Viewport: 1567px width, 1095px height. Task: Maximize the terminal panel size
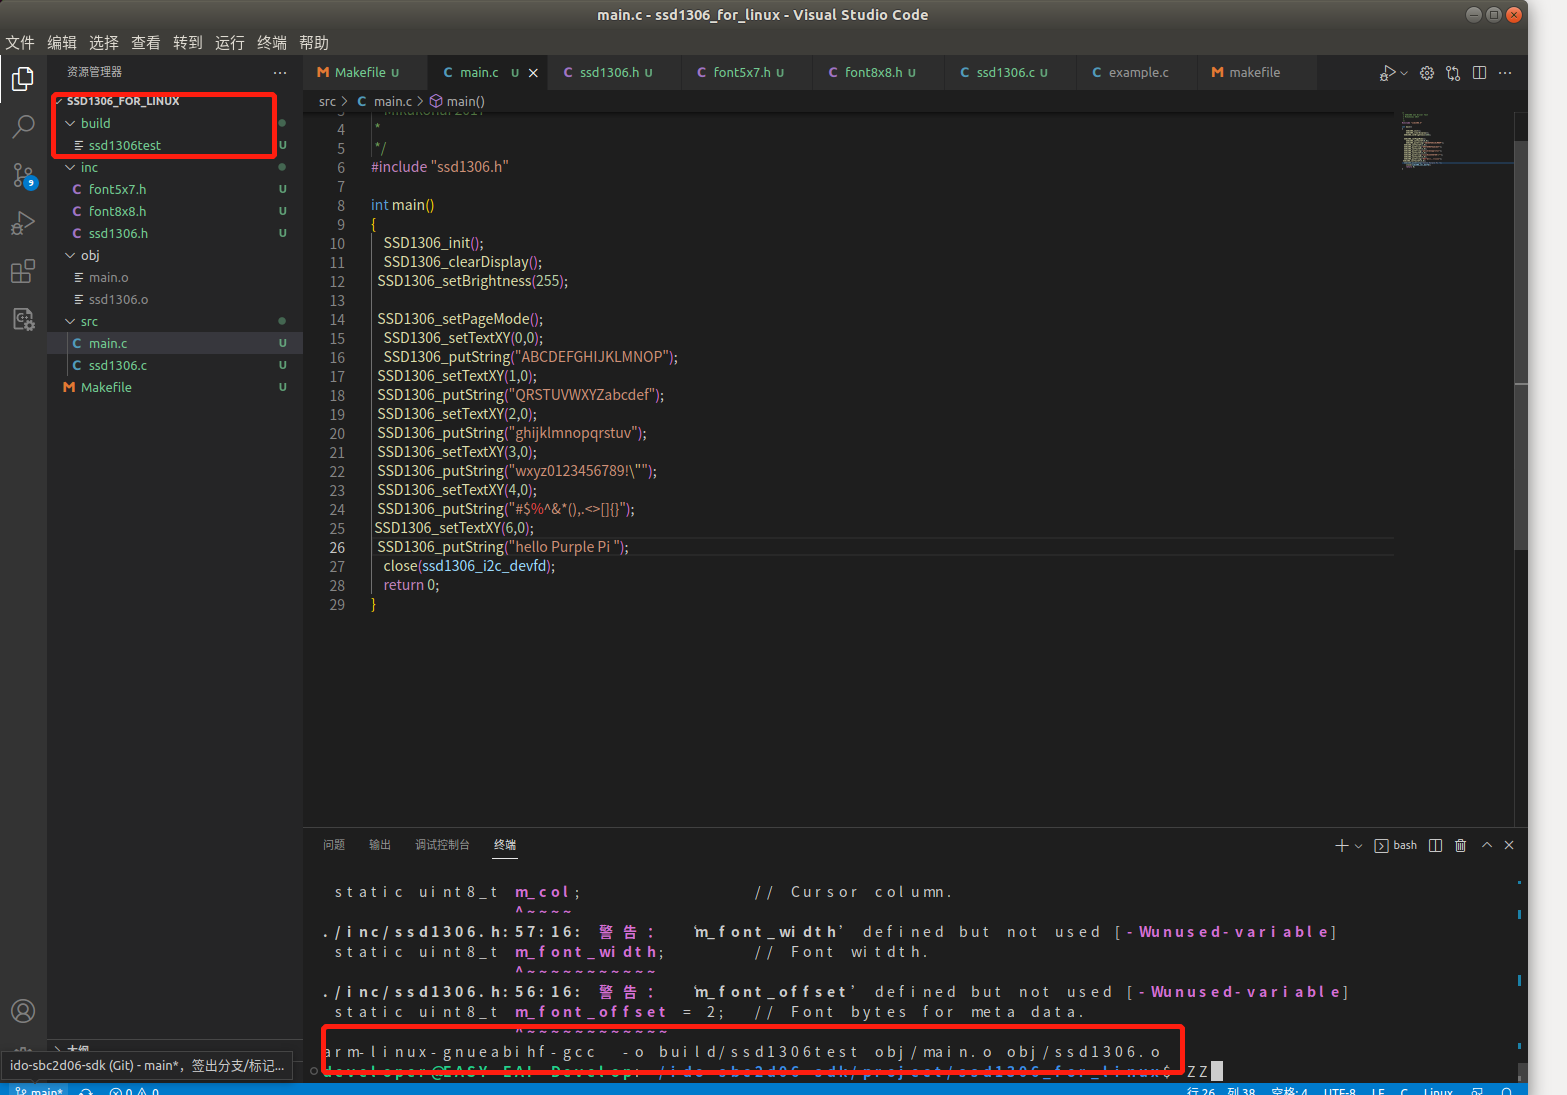tap(1487, 845)
